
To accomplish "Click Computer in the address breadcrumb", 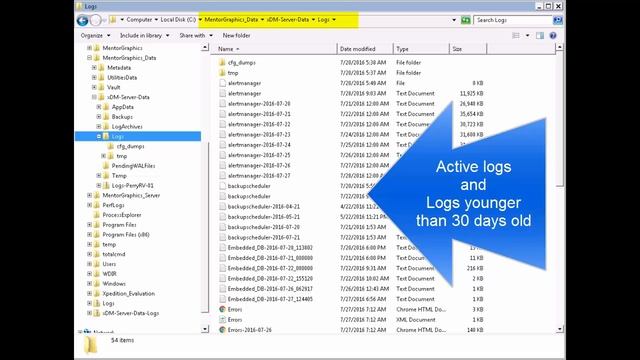I will (x=139, y=20).
